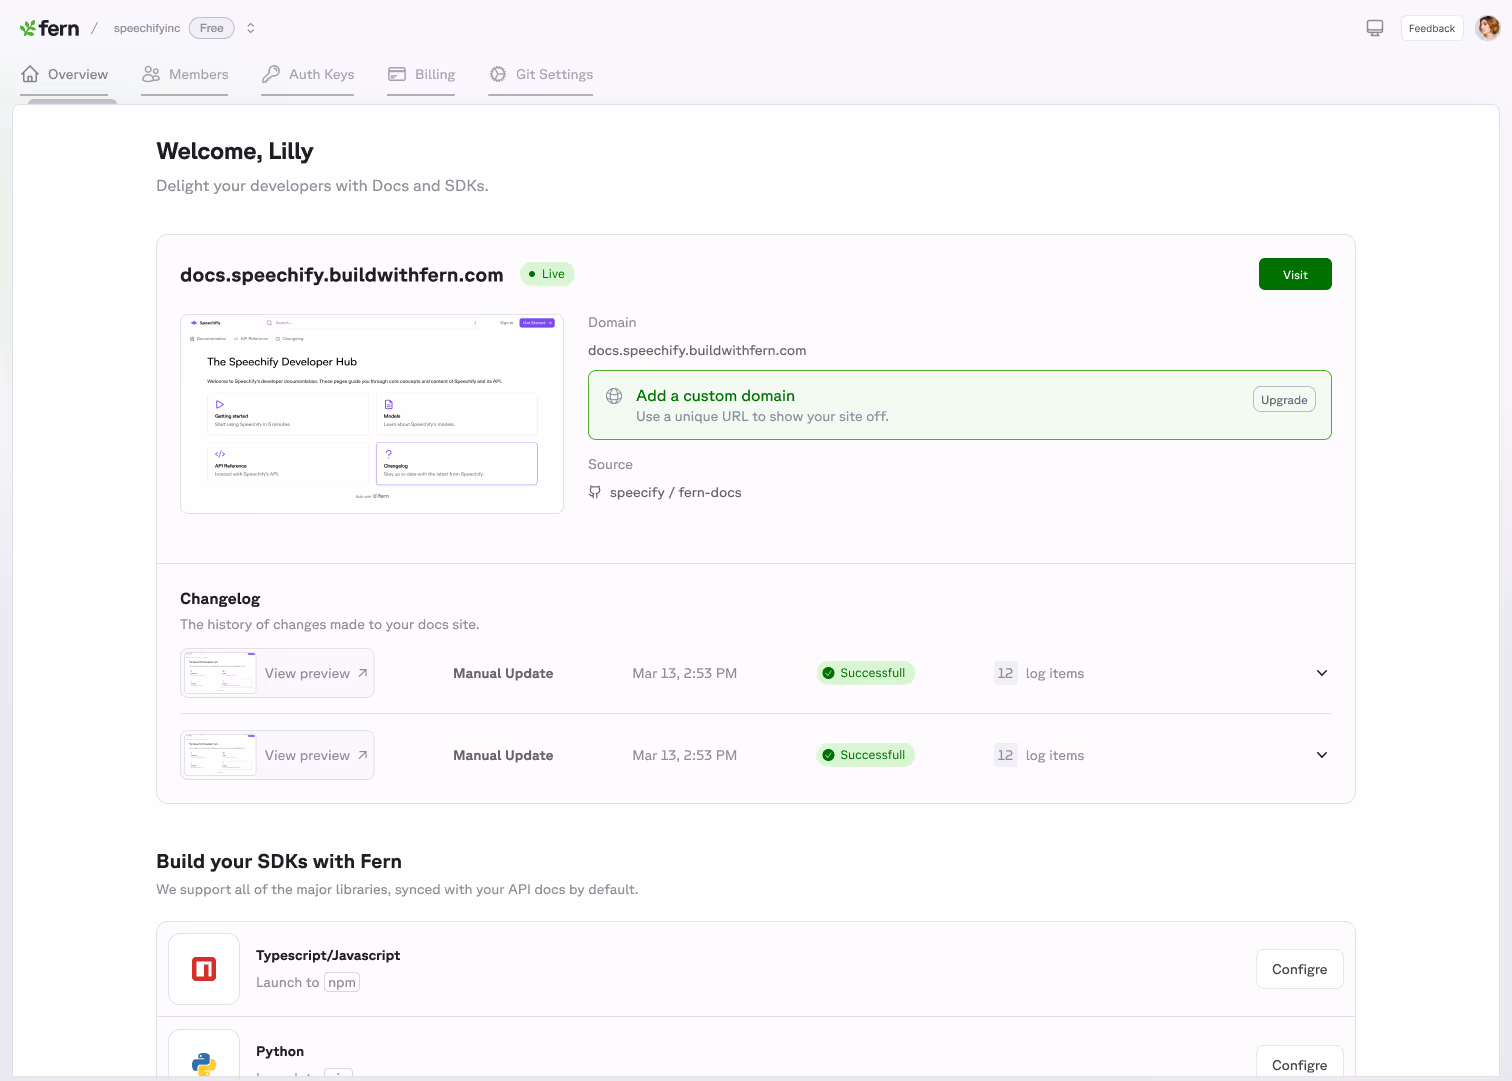Open the Speechify Developer Hub site thumbnail
This screenshot has width=1512, height=1081.
[372, 414]
